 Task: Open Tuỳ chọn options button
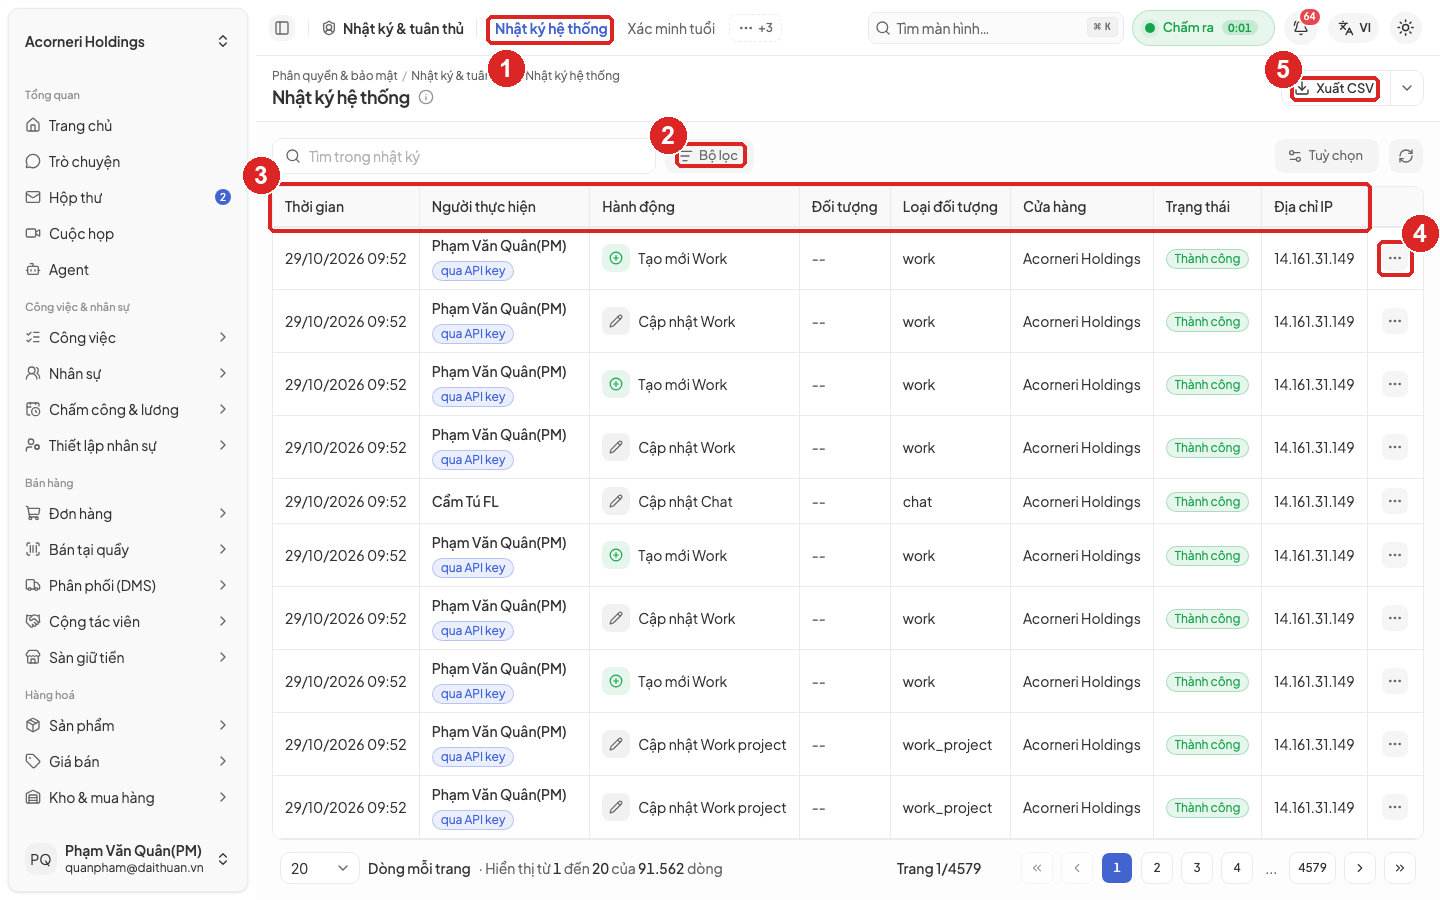click(x=1326, y=156)
